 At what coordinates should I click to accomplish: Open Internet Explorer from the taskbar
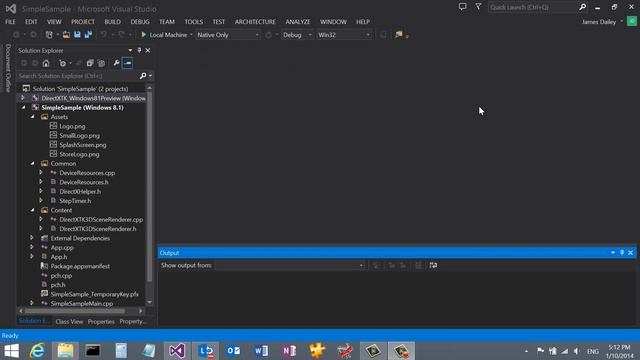click(x=37, y=351)
